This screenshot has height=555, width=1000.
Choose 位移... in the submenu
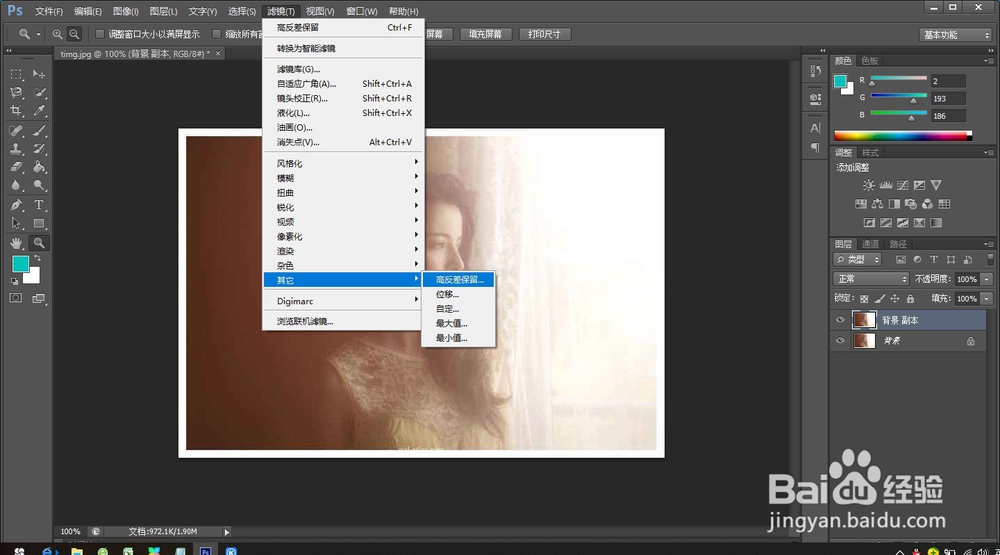[x=458, y=294]
